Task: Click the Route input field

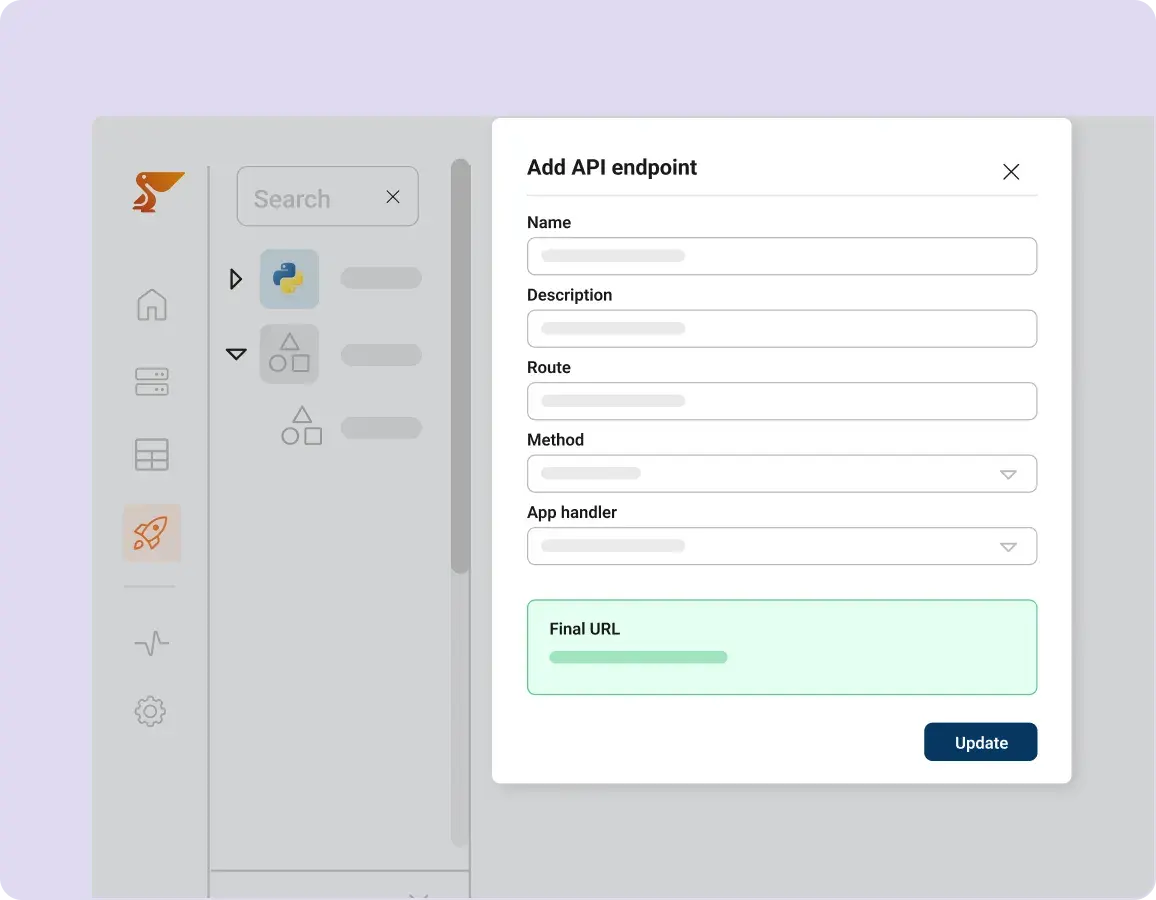Action: [x=782, y=401]
